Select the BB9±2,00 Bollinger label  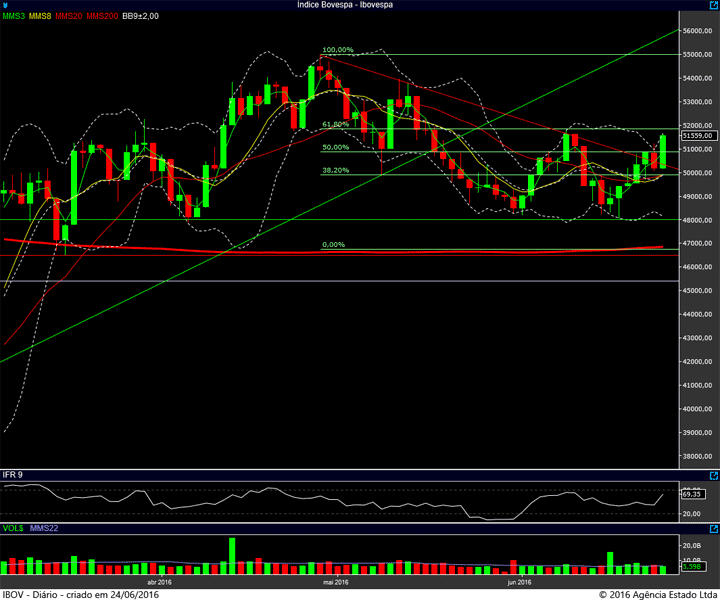[141, 16]
